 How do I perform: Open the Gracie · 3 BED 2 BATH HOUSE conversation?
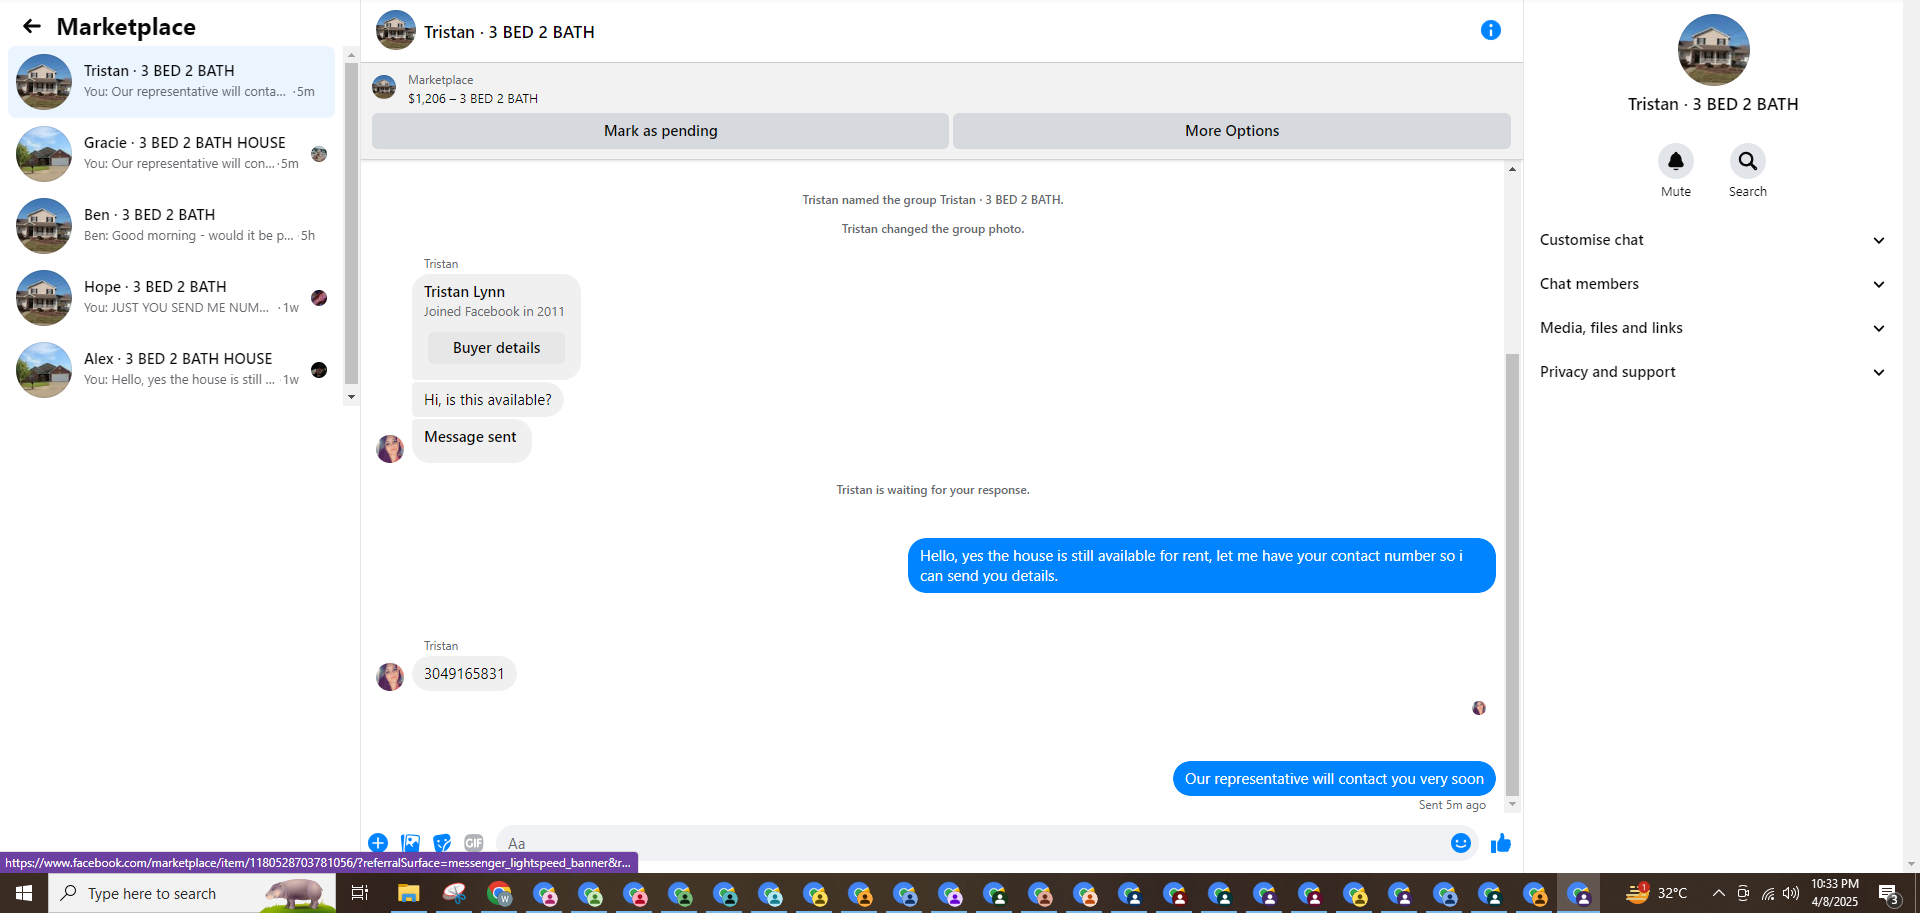172,154
